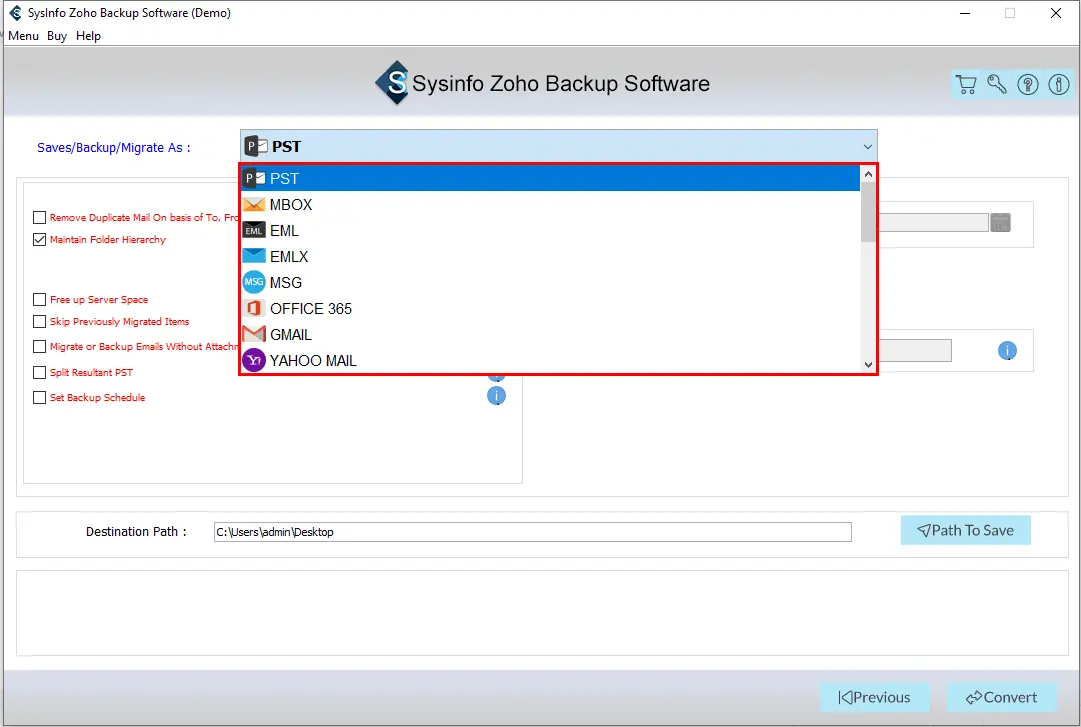1081x727 pixels.
Task: Select GMAIL in the dropdown list
Action: (550, 335)
